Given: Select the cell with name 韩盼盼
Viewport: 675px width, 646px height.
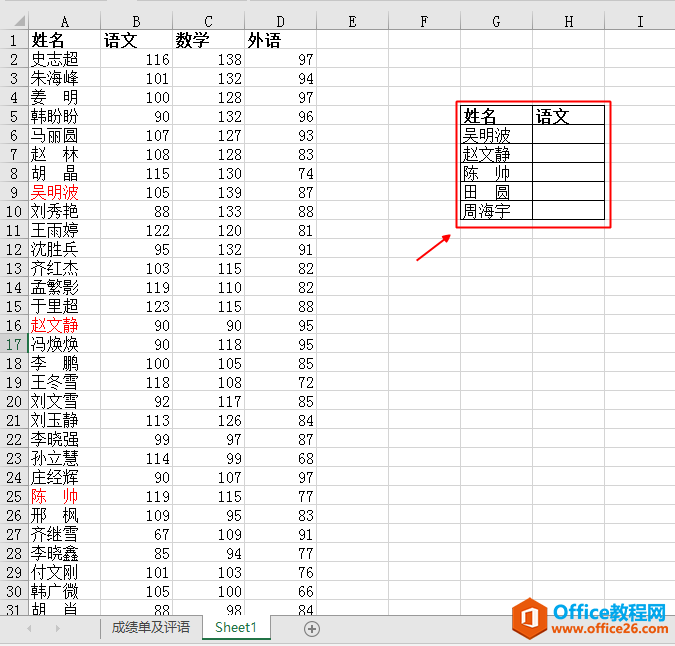Looking at the screenshot, I should tap(65, 116).
